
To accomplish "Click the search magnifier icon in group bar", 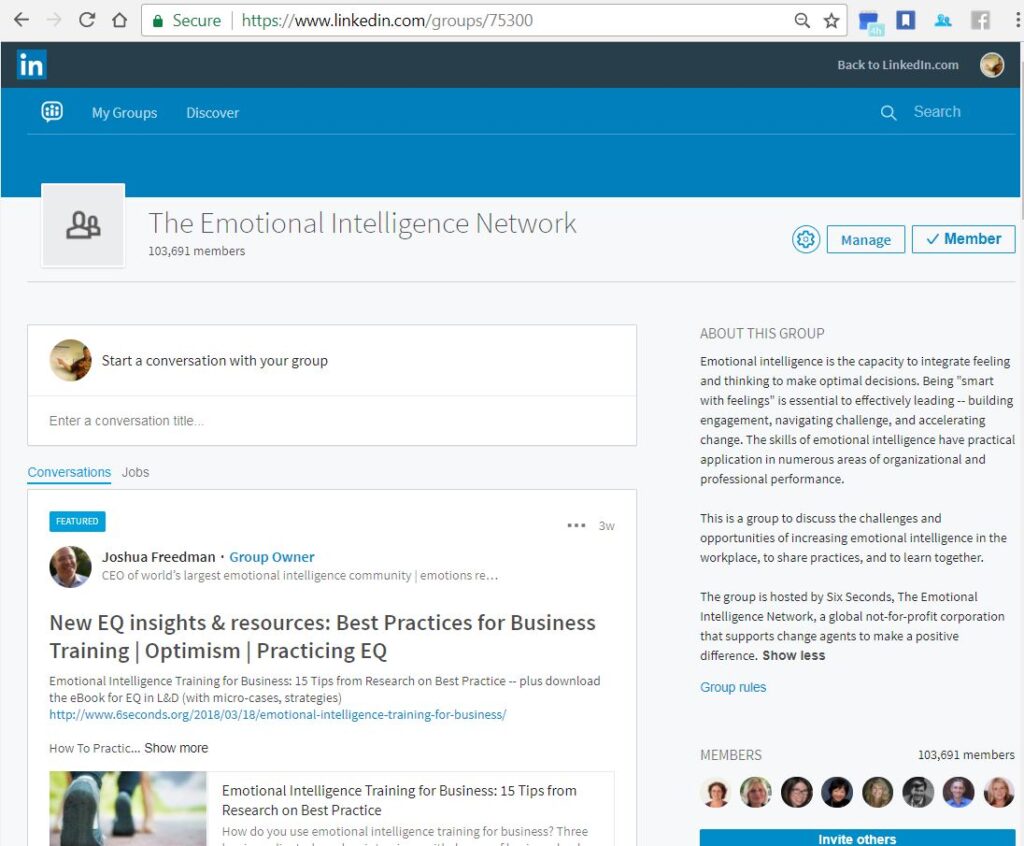I will [888, 113].
